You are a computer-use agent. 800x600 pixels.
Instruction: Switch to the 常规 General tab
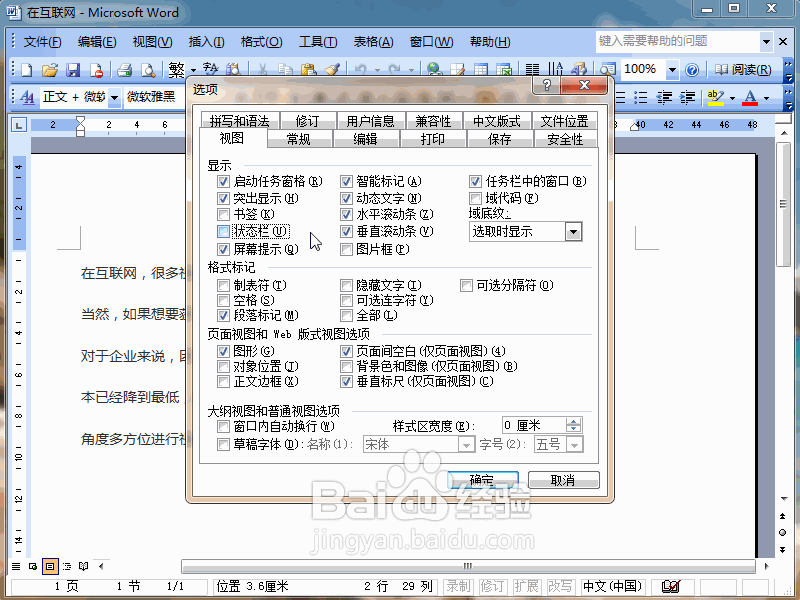click(x=299, y=139)
